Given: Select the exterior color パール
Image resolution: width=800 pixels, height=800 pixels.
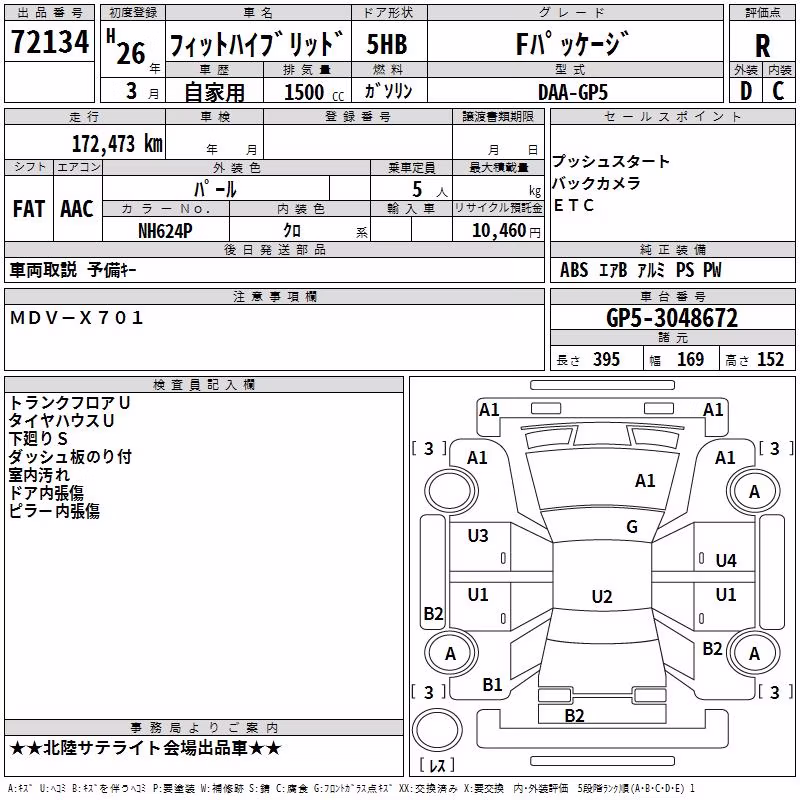Looking at the screenshot, I should pos(215,189).
